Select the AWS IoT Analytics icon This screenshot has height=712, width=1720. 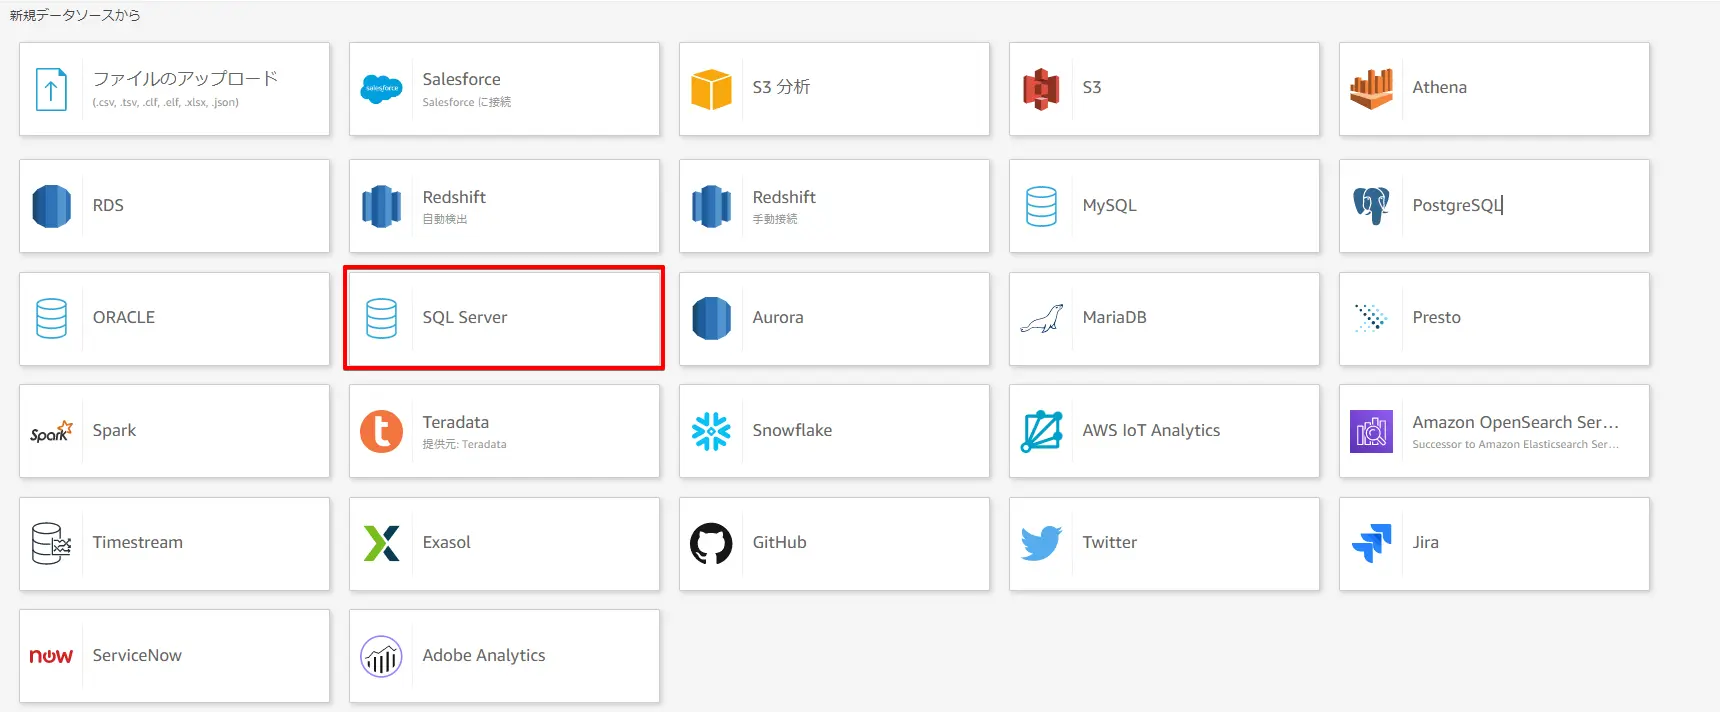pos(1041,431)
